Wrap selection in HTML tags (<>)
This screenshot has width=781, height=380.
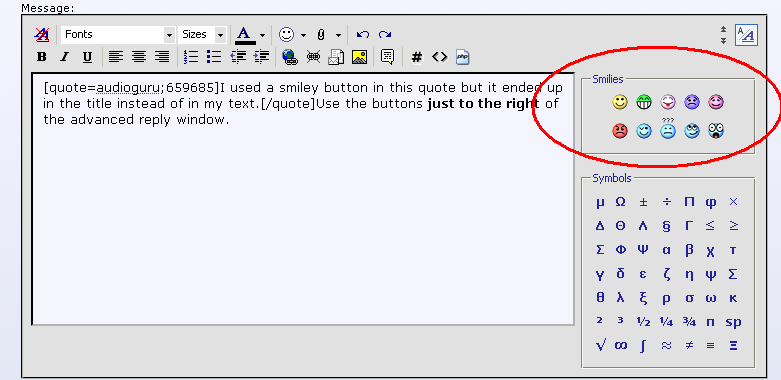coord(439,57)
